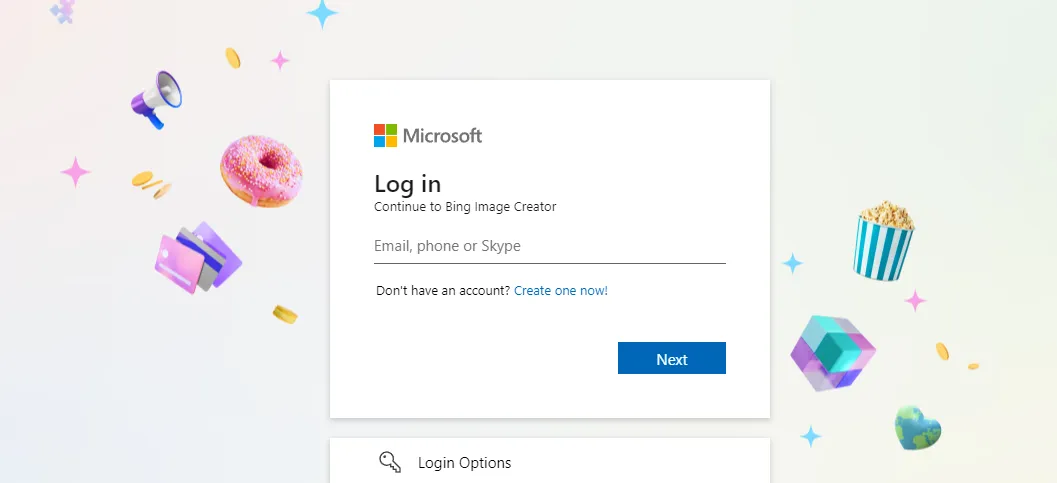This screenshot has width=1057, height=483.
Task: Open the Create one now! link
Action: tap(561, 291)
